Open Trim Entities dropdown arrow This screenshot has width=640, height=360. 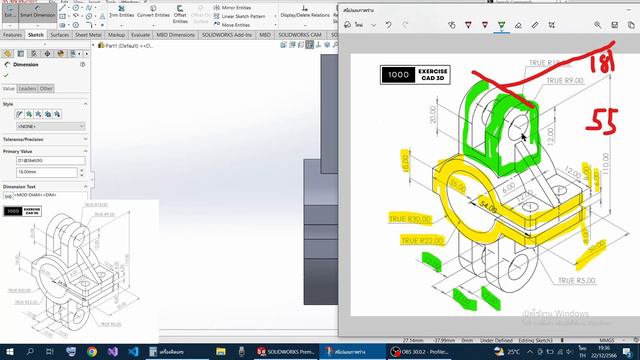pyautogui.click(x=121, y=26)
